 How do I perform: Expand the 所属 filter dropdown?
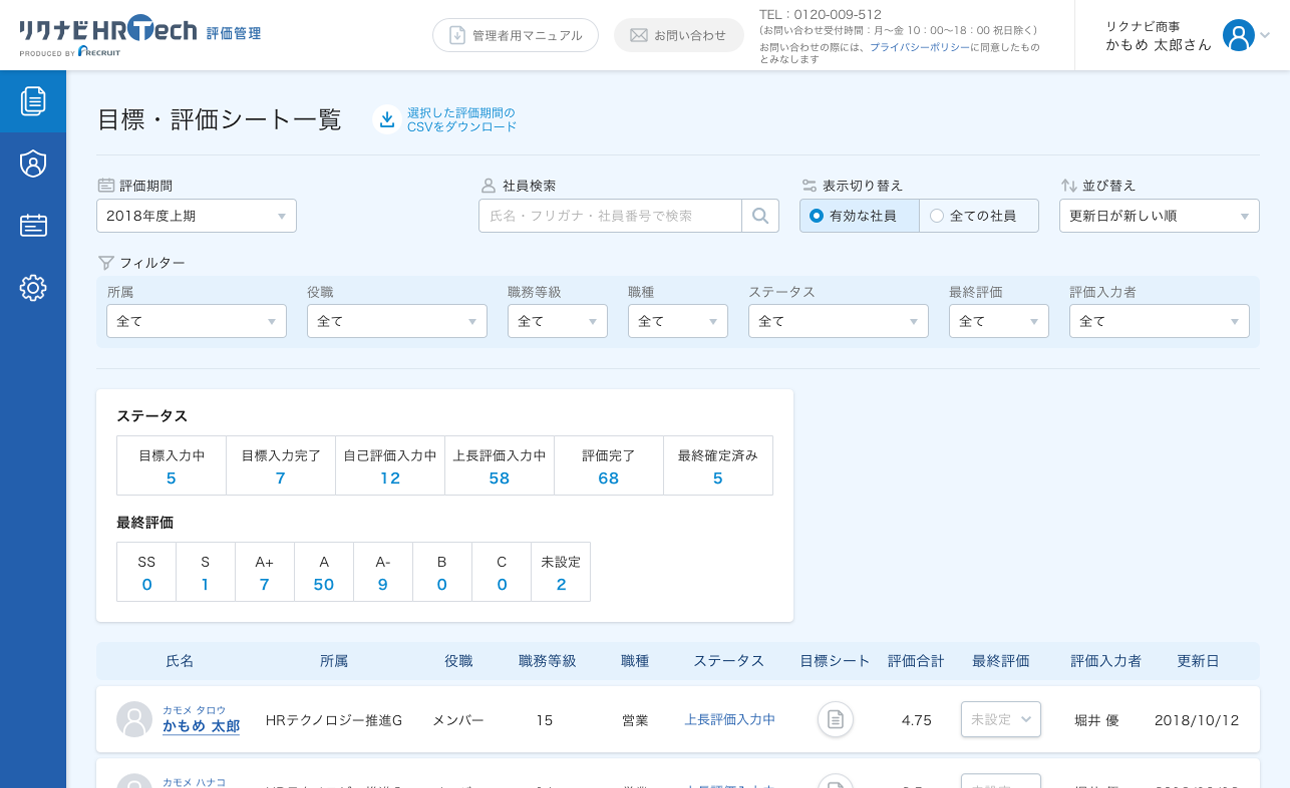pyautogui.click(x=196, y=321)
